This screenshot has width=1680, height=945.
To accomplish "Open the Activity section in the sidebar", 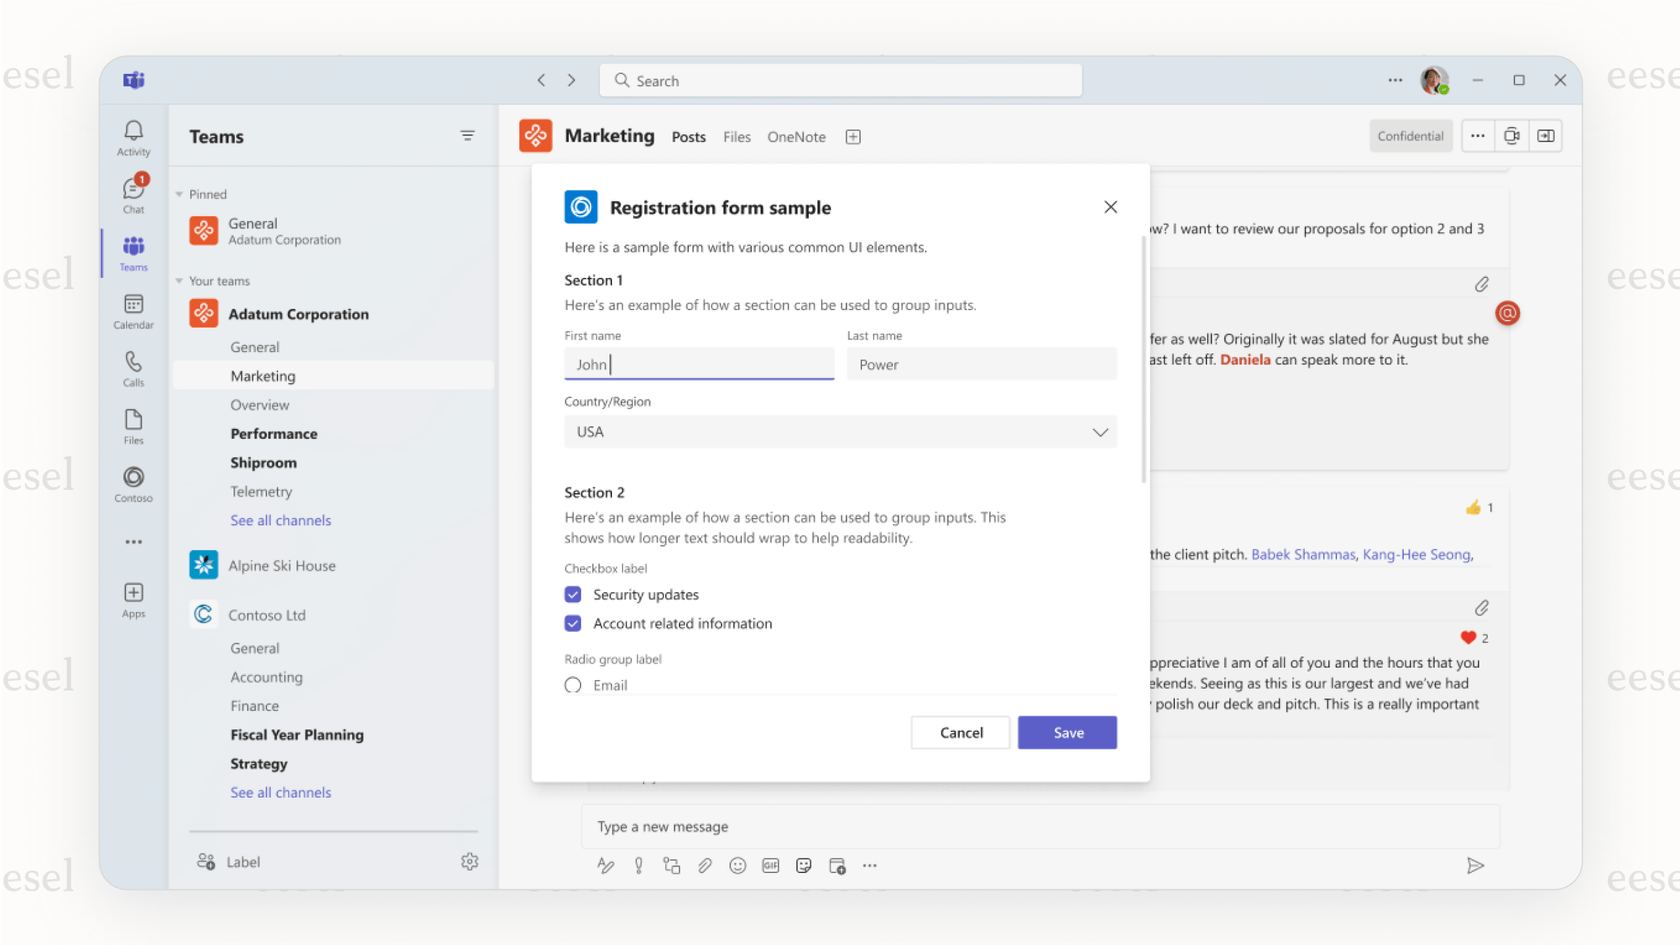I will click(x=133, y=136).
